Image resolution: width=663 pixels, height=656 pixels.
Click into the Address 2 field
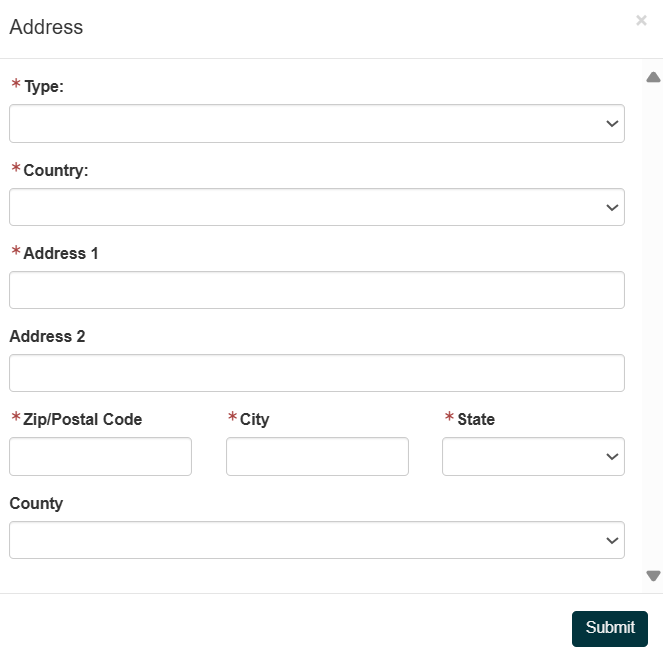click(316, 373)
